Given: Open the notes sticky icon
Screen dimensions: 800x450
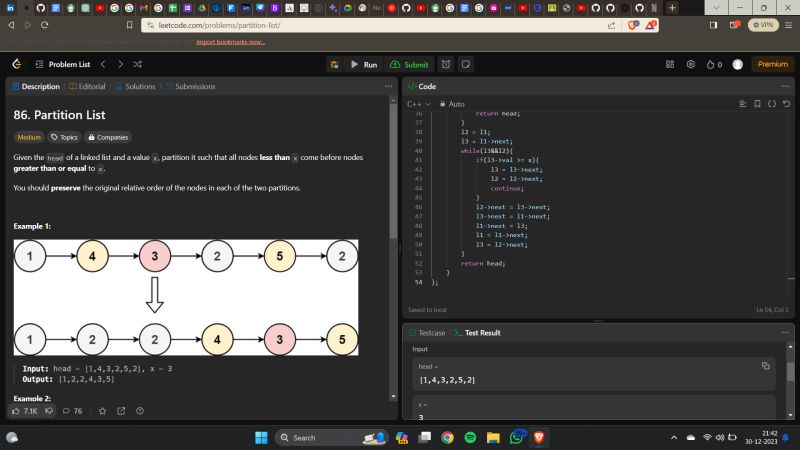Looking at the screenshot, I should pyautogui.click(x=466, y=64).
